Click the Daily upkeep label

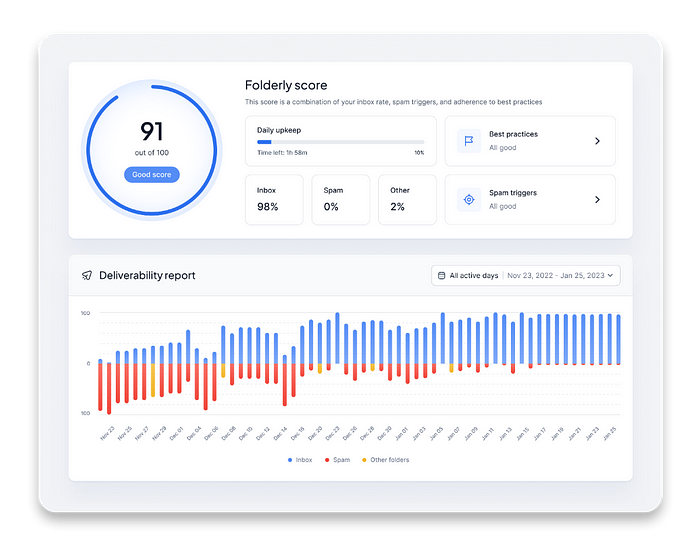(279, 130)
